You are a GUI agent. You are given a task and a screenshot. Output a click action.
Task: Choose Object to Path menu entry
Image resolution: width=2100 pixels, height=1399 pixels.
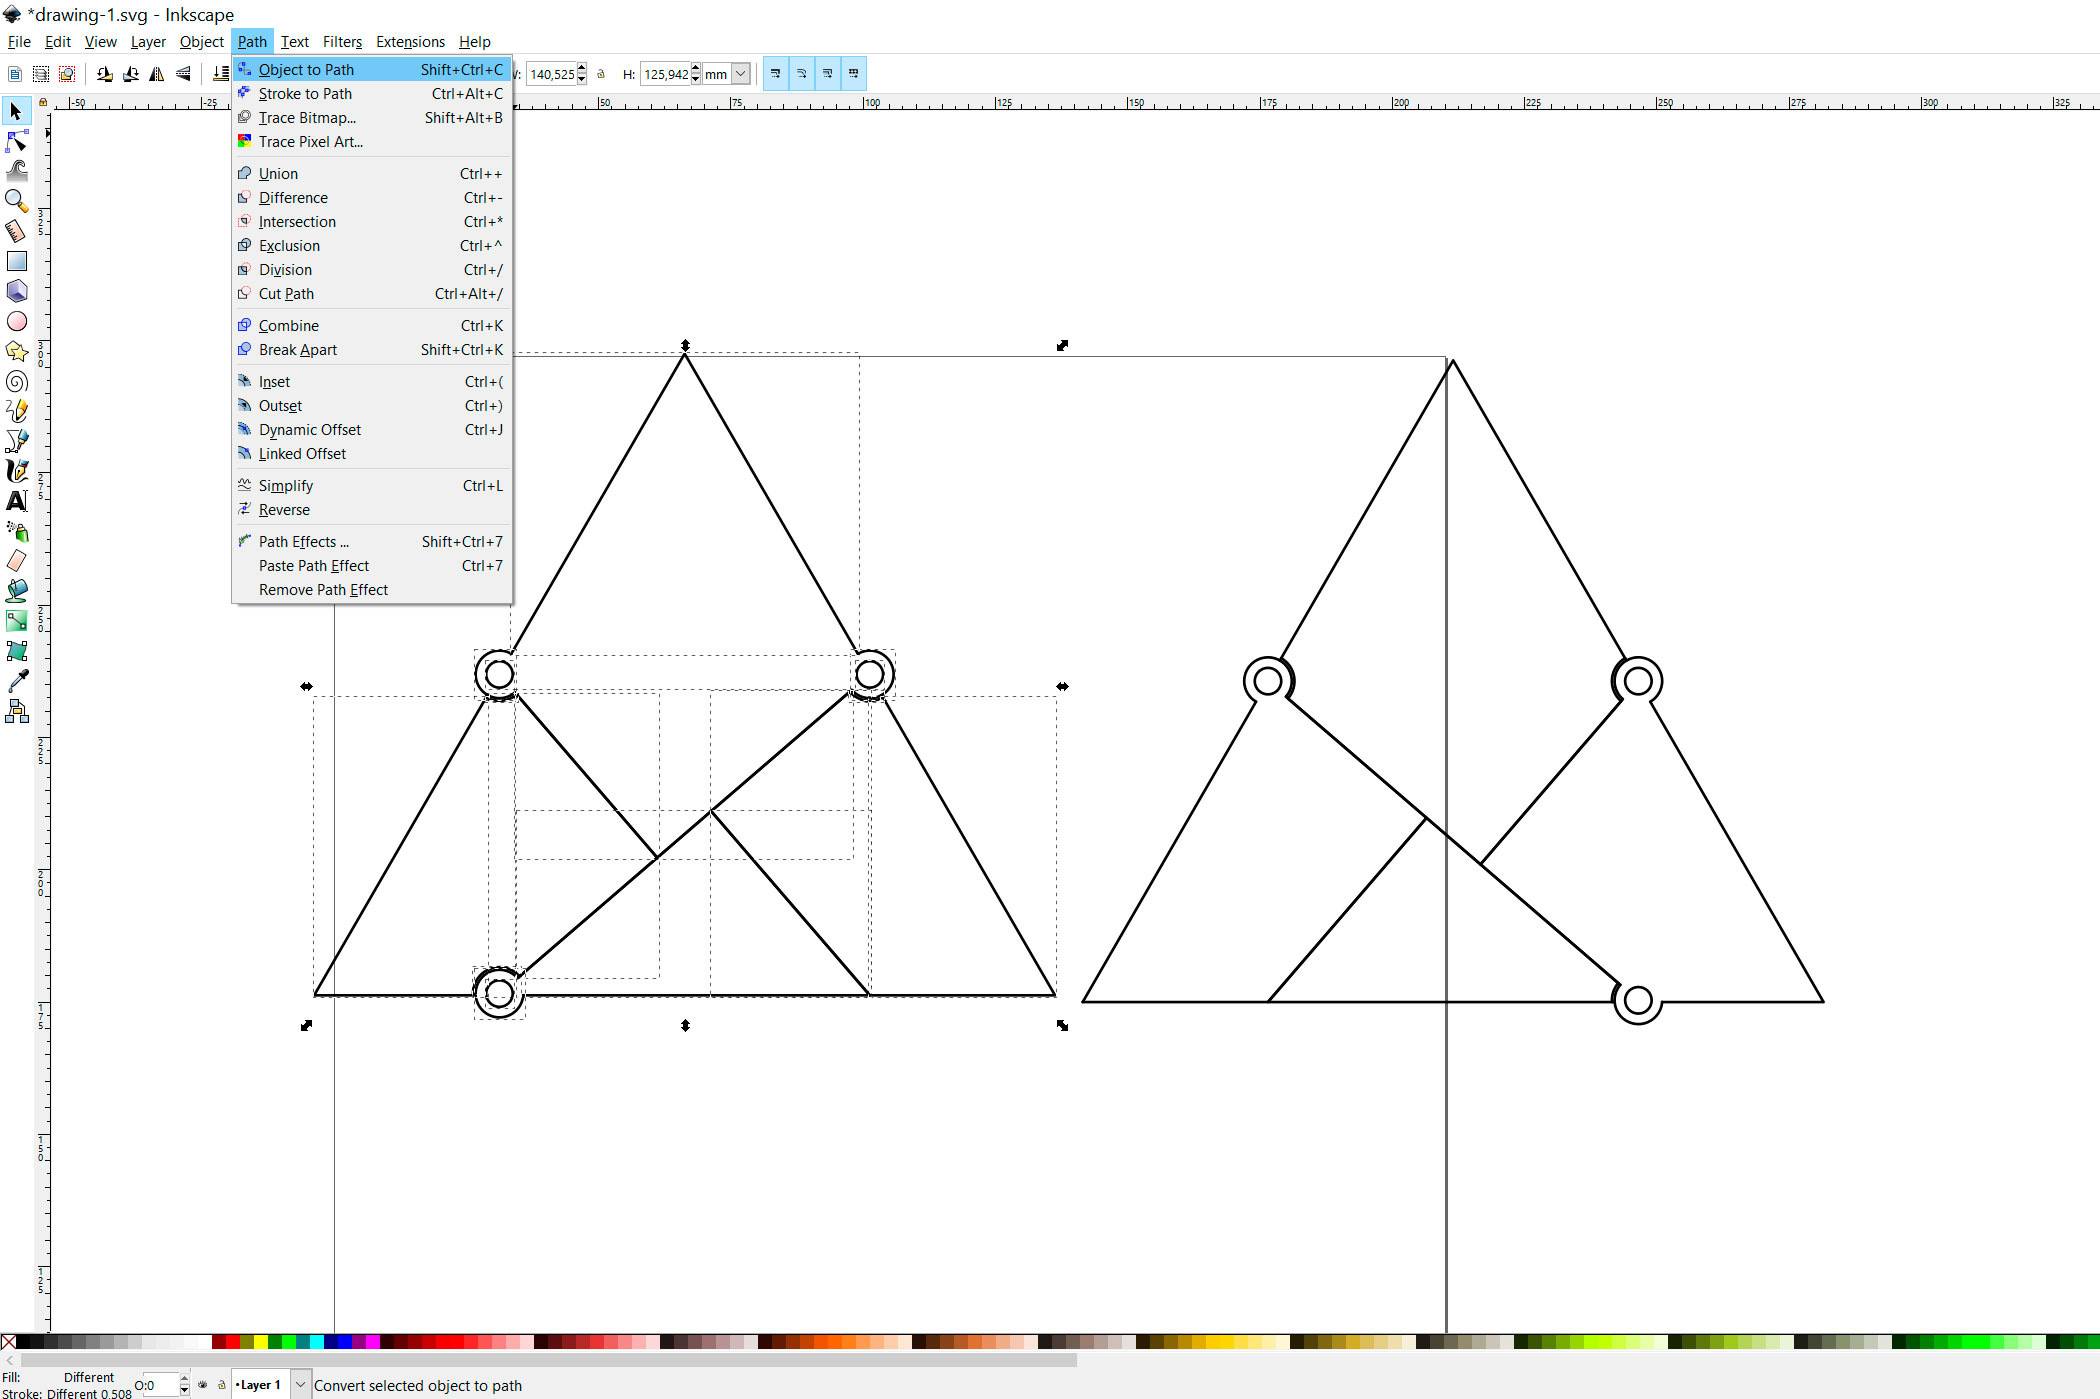coord(306,70)
